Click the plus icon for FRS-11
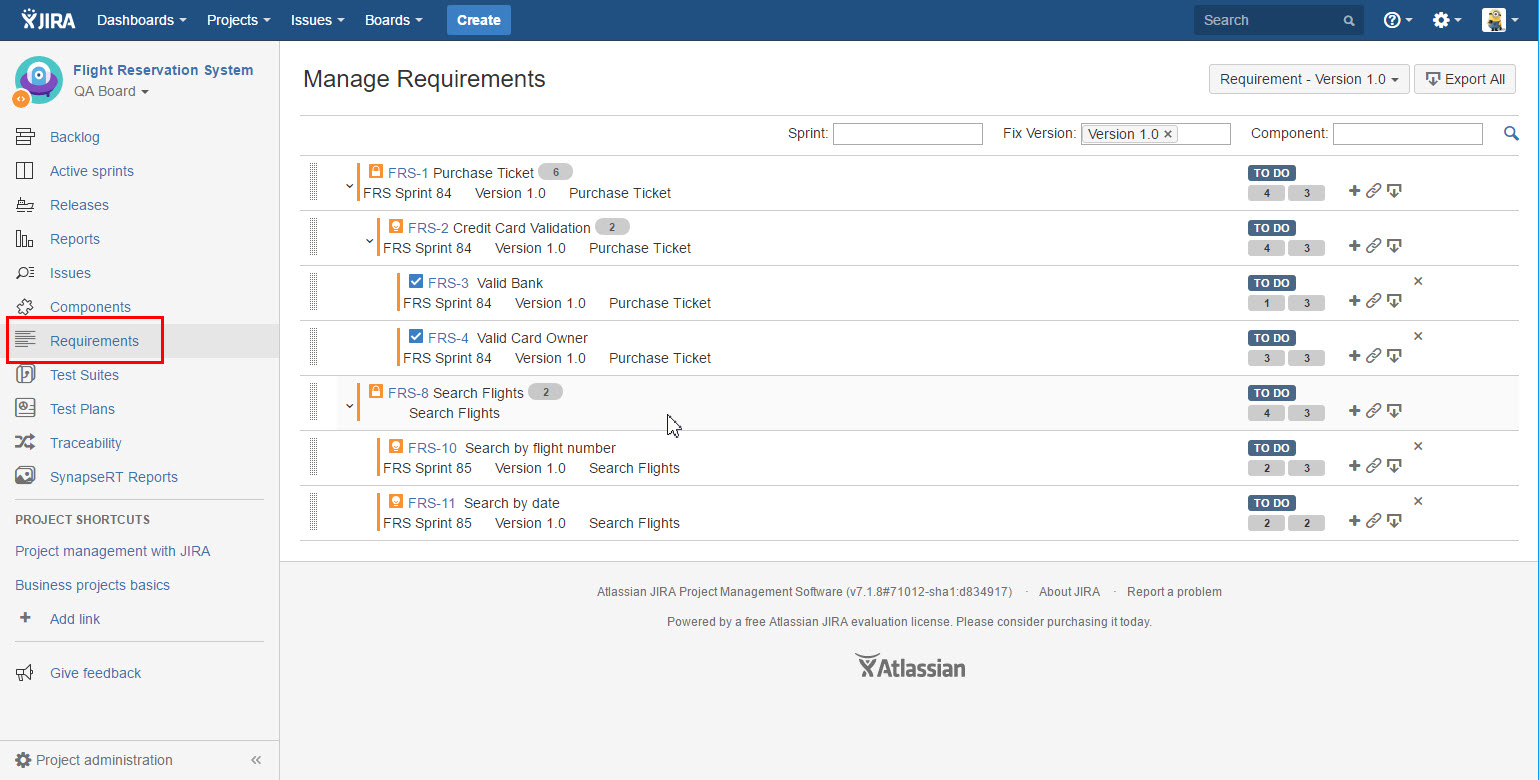 (1354, 521)
